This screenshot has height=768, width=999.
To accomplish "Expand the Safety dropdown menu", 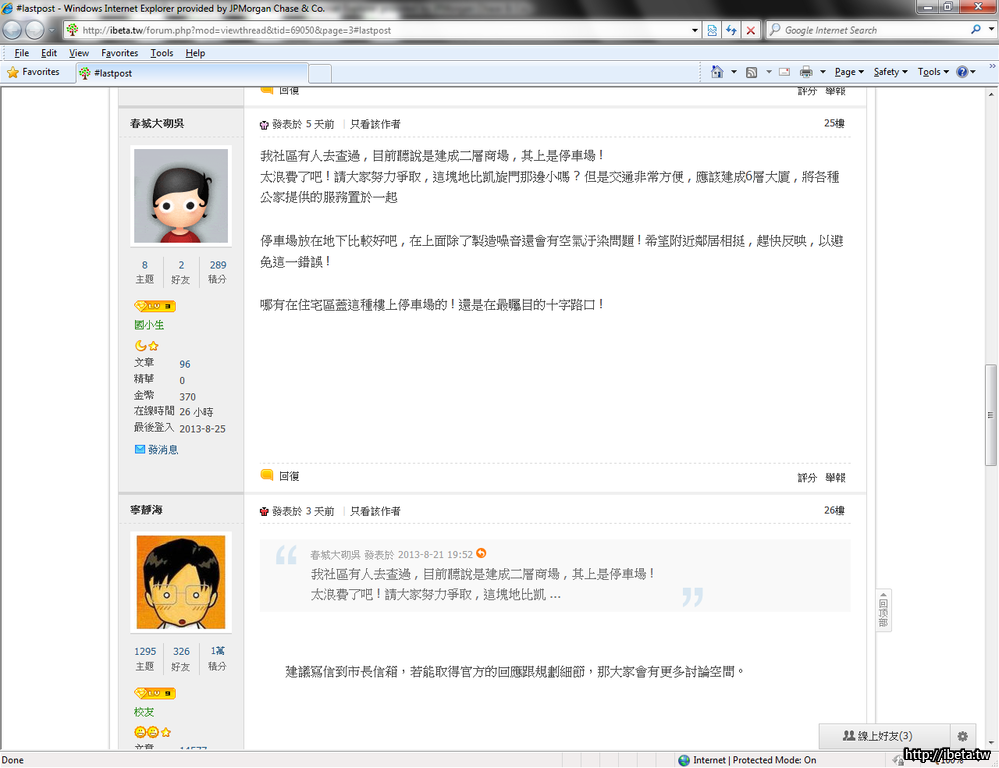I will tap(890, 72).
